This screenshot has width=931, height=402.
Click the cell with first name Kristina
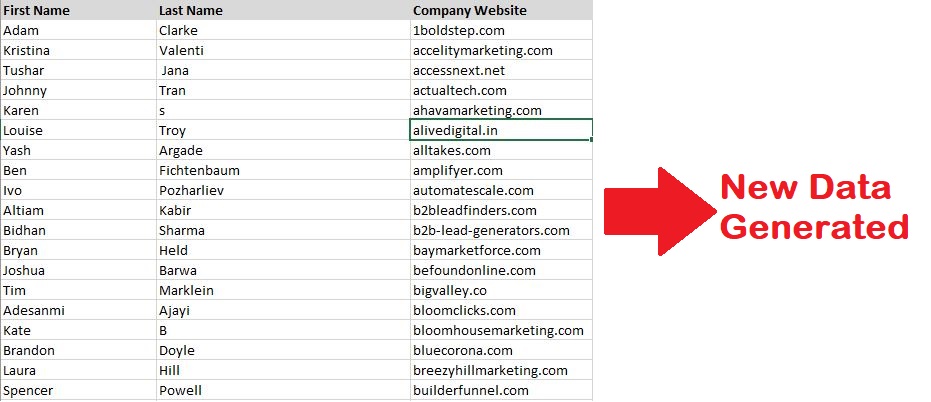[78, 50]
